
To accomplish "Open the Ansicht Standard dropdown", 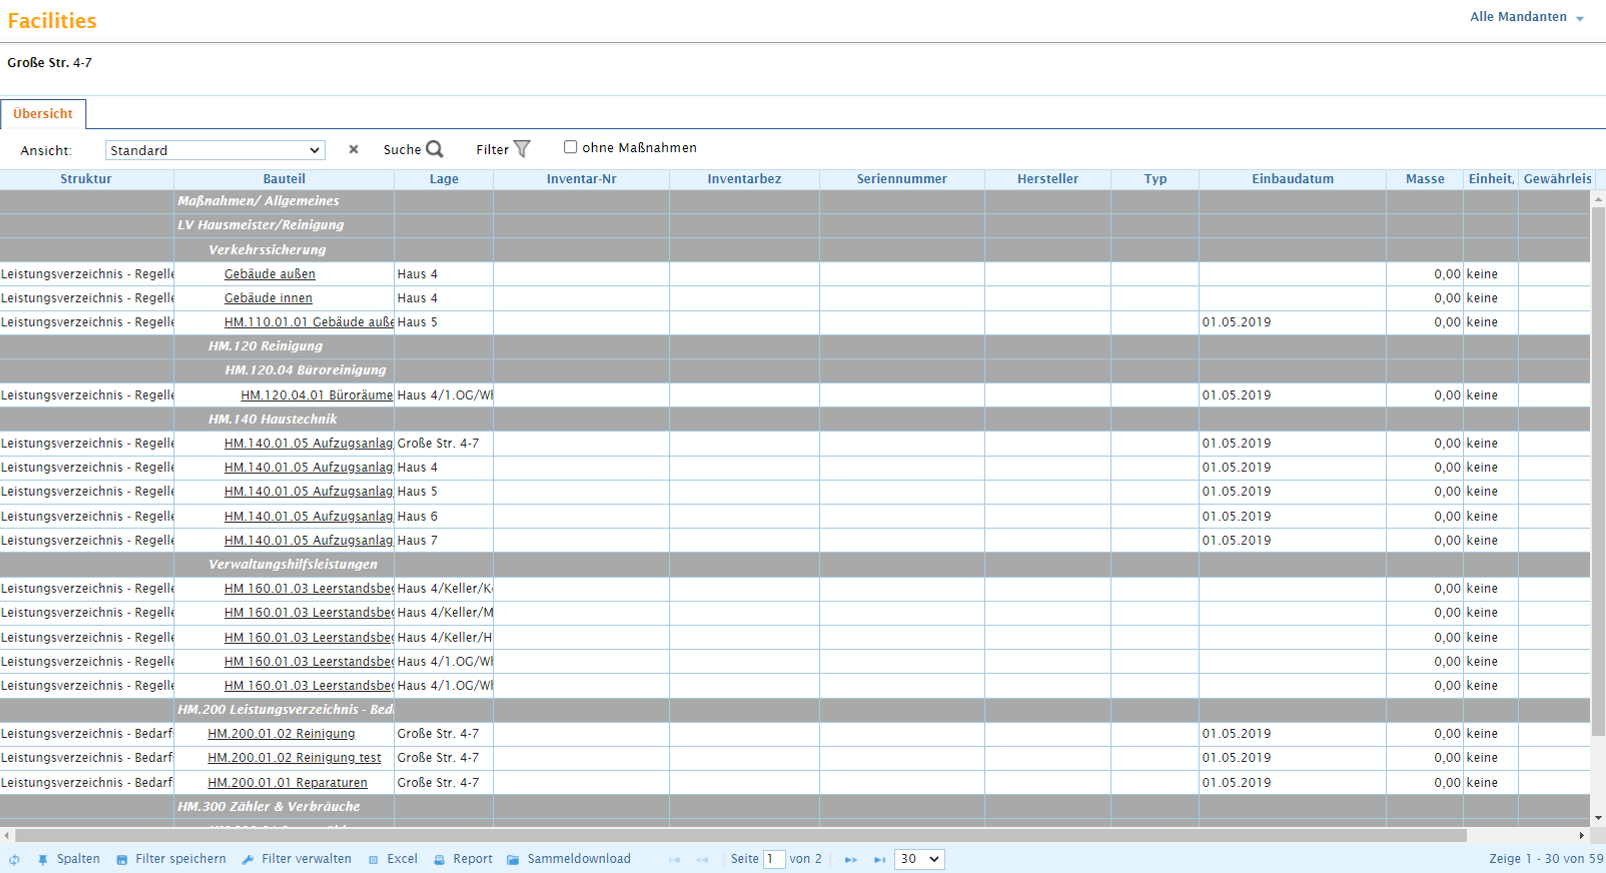I will point(215,150).
